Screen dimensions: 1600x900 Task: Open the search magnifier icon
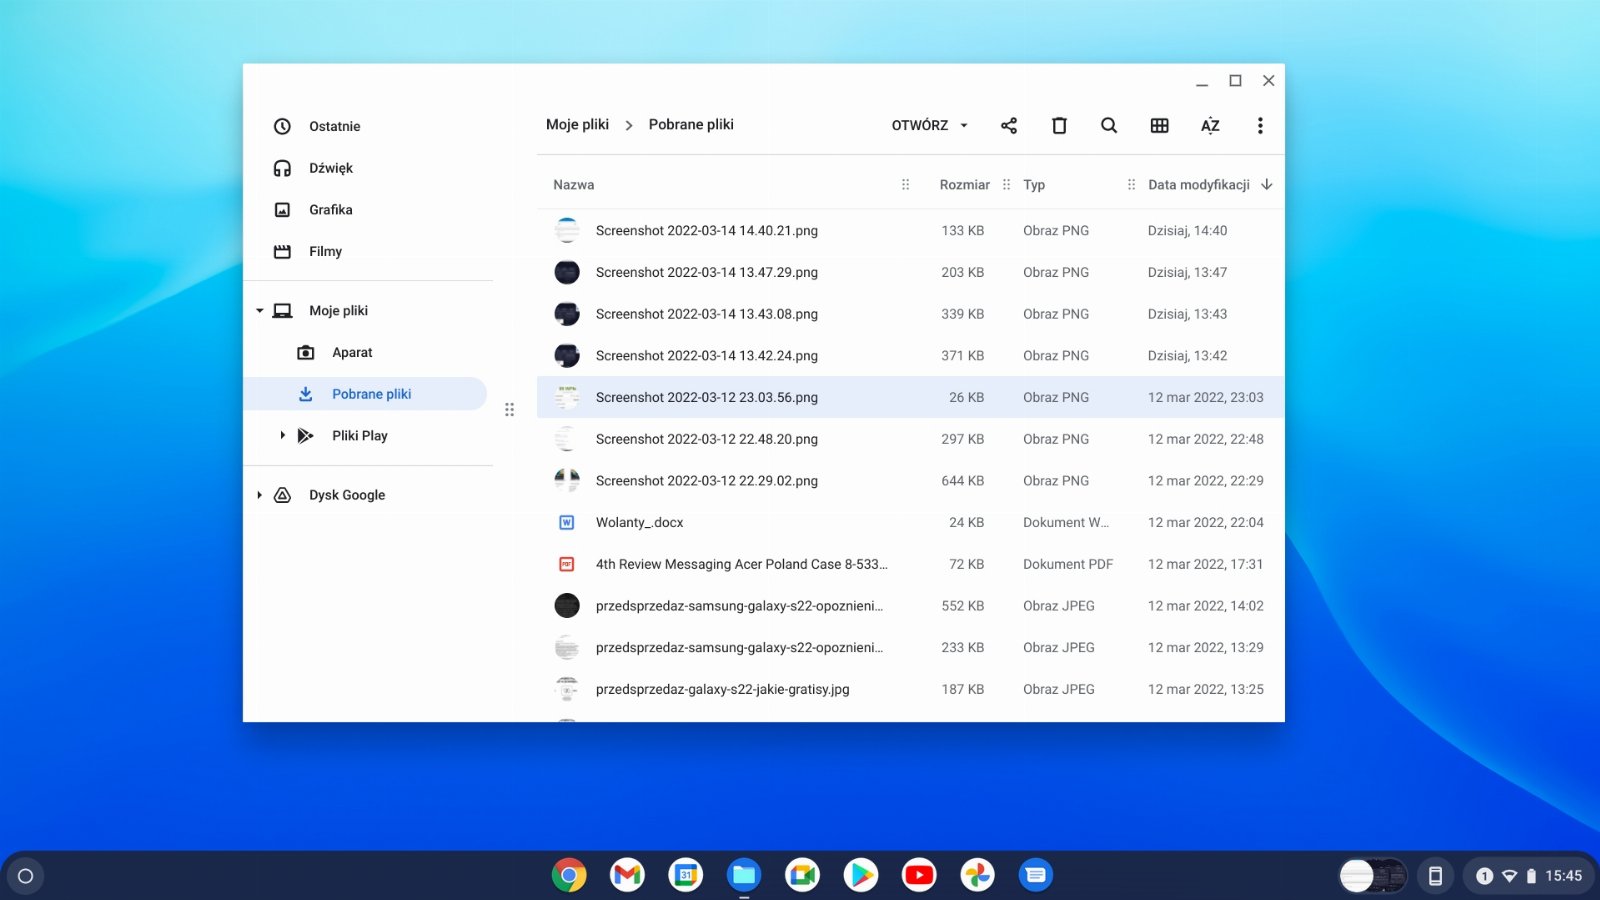(1109, 125)
